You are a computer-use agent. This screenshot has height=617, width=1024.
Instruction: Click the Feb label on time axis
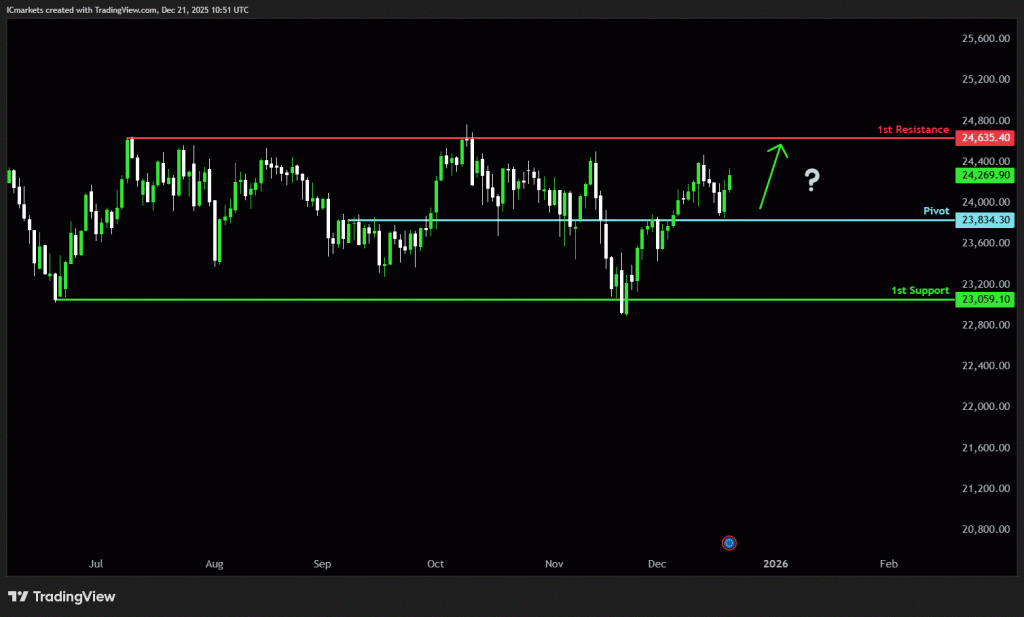point(888,564)
